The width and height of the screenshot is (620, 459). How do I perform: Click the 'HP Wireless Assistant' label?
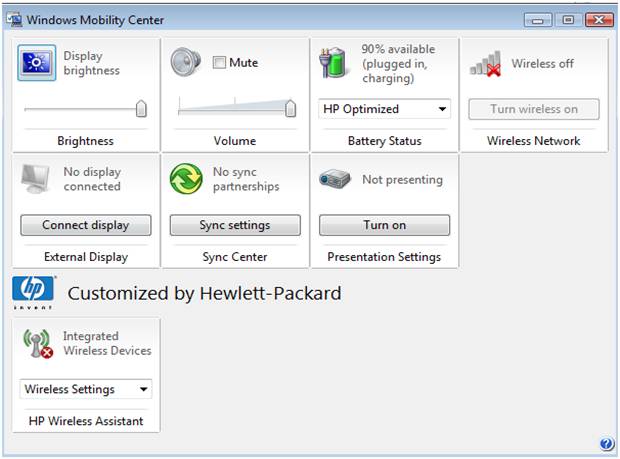86,421
